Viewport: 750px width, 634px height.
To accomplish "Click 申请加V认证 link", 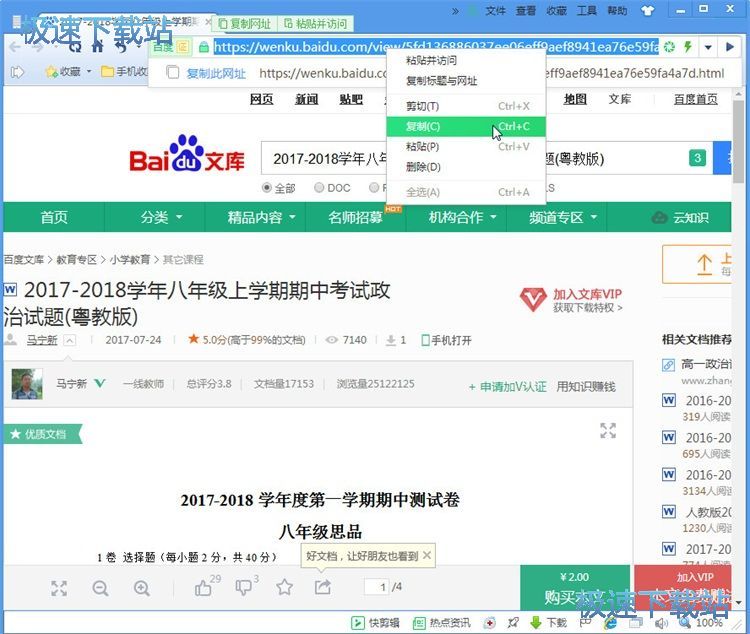I will (507, 387).
